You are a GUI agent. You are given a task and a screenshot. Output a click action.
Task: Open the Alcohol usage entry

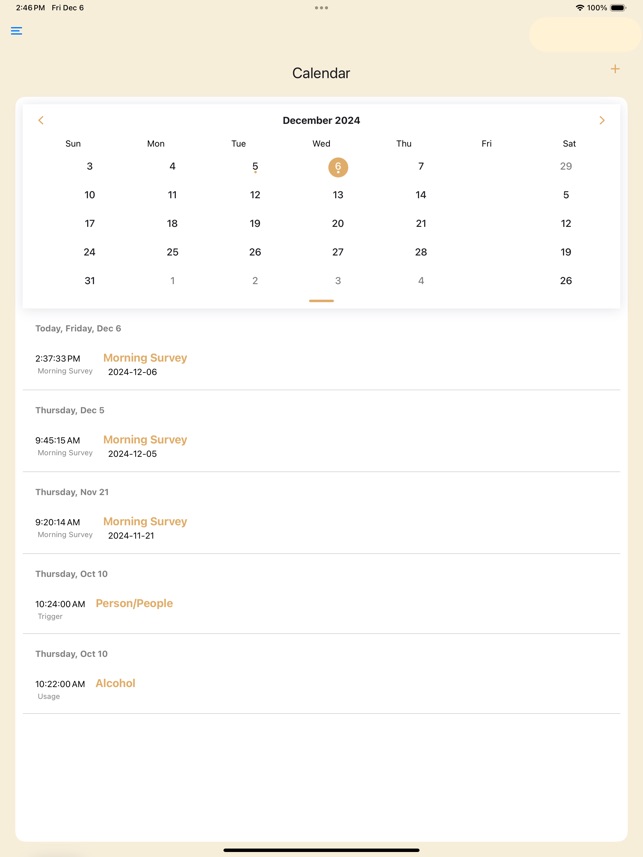point(115,683)
